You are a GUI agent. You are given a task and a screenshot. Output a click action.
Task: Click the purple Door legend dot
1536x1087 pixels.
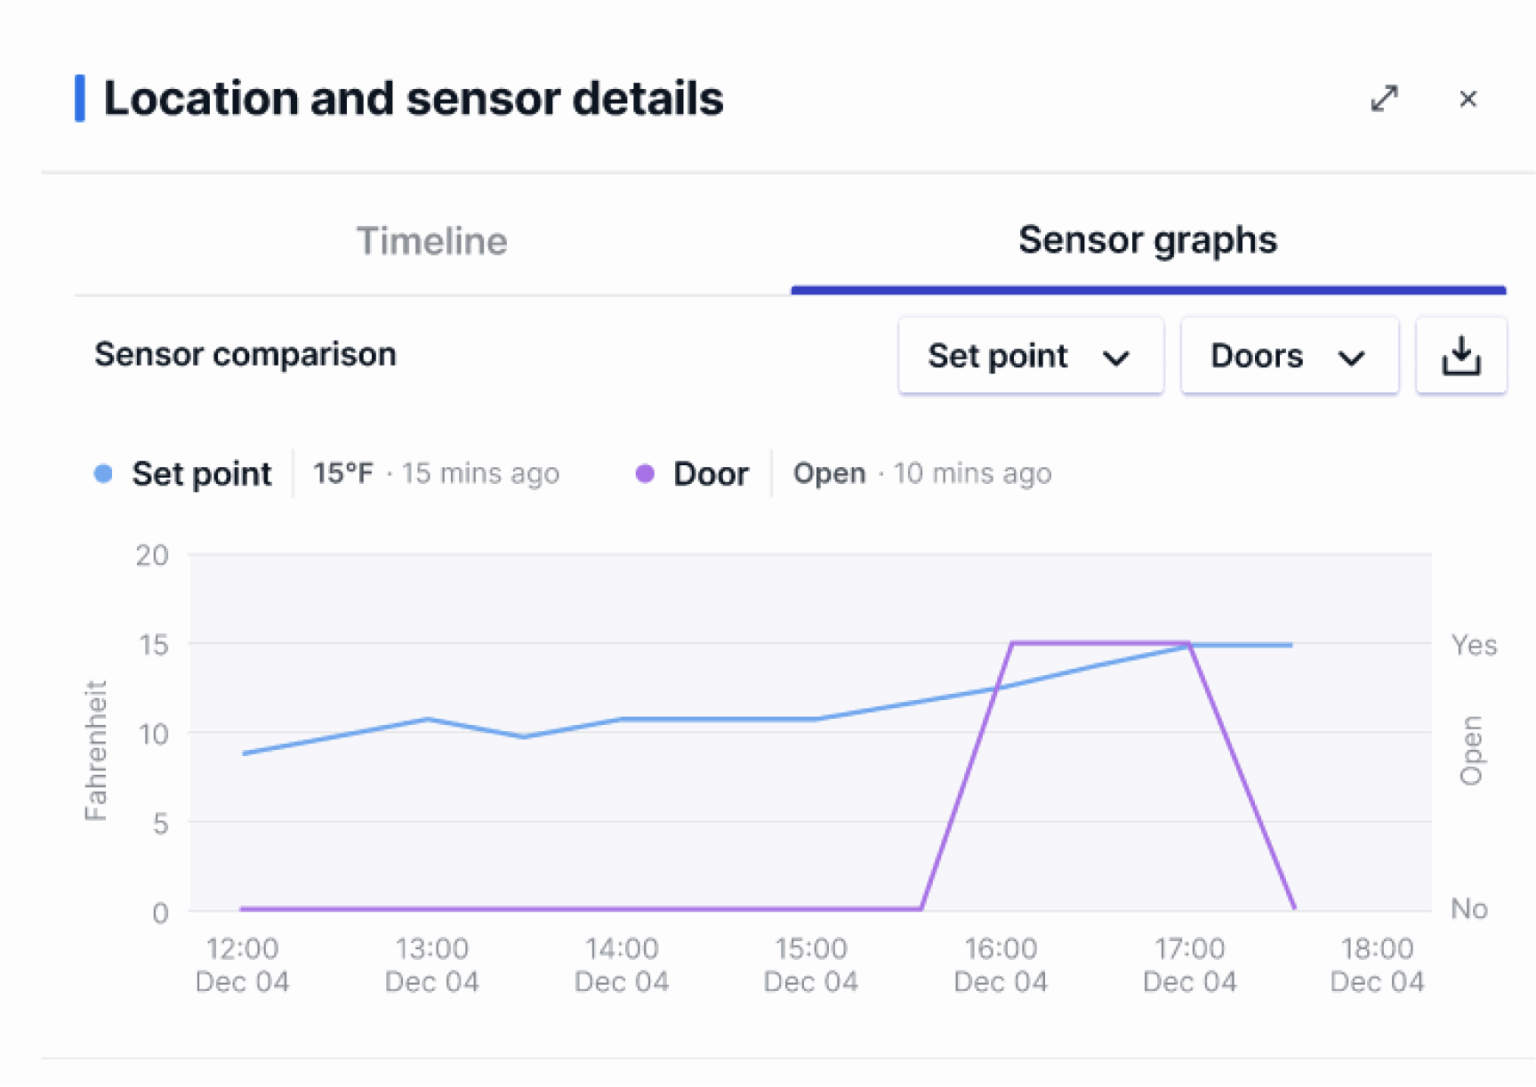click(x=645, y=474)
